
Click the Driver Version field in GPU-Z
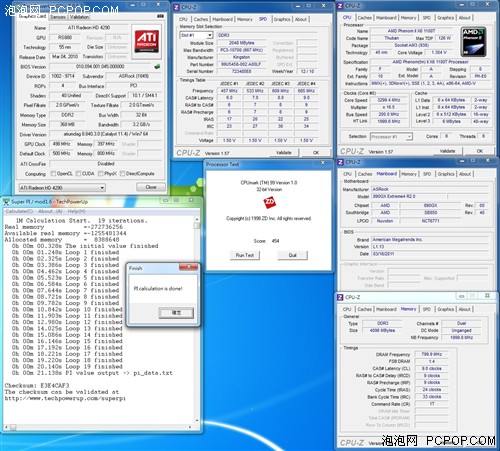click(105, 134)
